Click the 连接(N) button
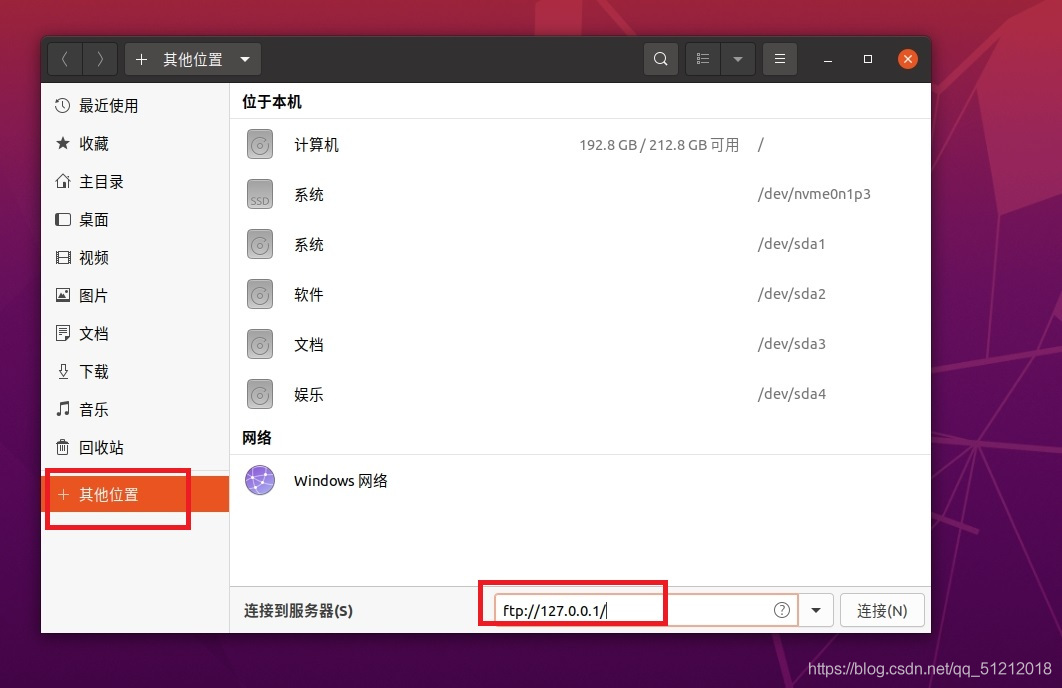This screenshot has height=688, width=1062. [x=882, y=610]
